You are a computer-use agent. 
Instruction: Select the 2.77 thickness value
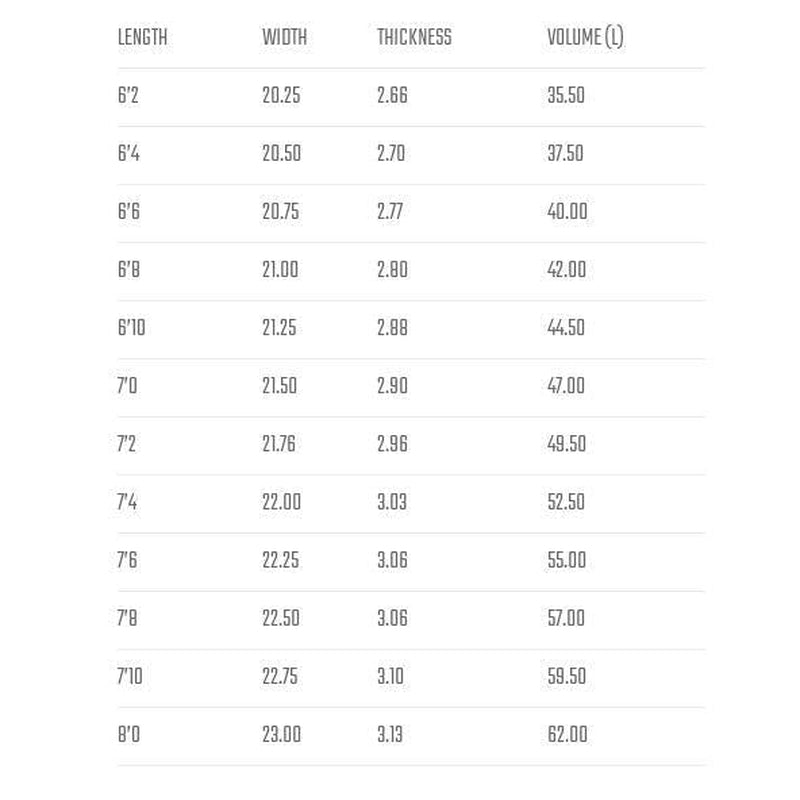coord(392,213)
